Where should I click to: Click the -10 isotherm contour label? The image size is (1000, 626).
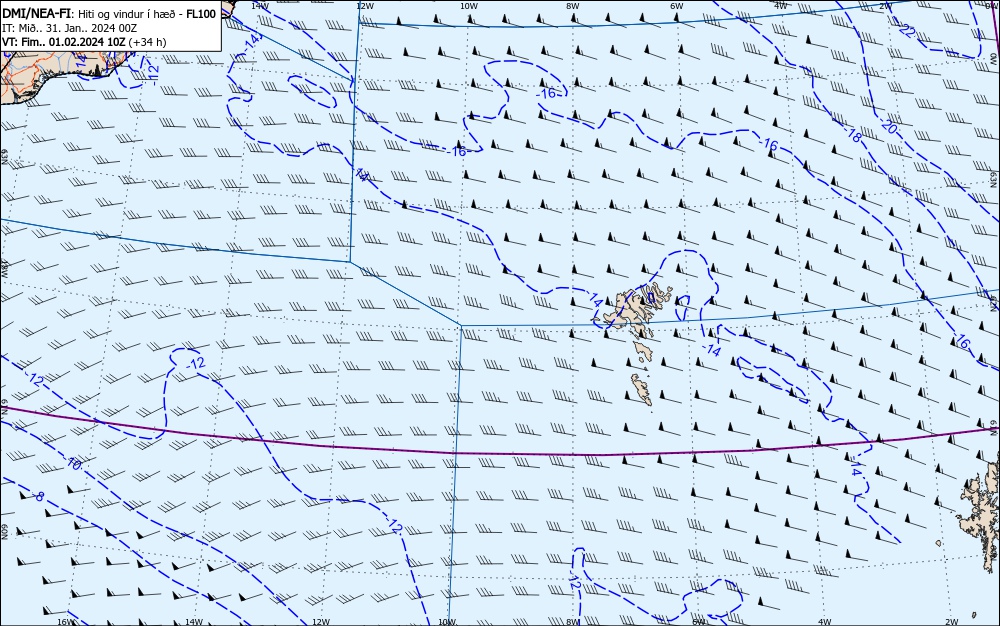(73, 463)
